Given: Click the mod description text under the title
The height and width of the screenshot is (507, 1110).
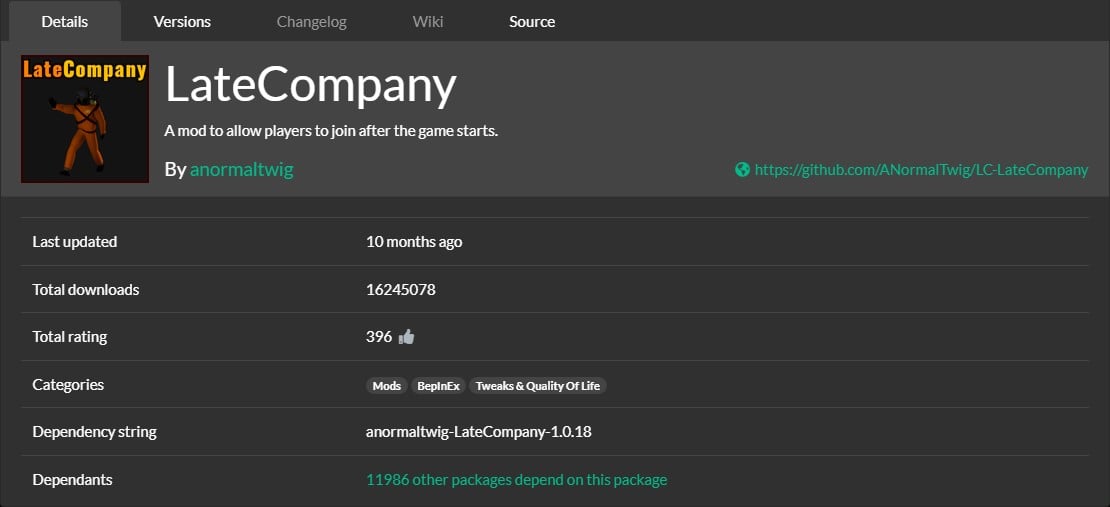Looking at the screenshot, I should tap(331, 131).
